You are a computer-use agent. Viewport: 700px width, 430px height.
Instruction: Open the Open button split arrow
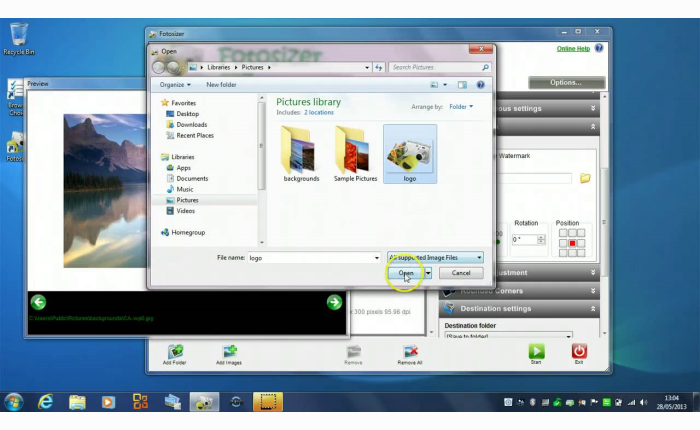tap(428, 273)
